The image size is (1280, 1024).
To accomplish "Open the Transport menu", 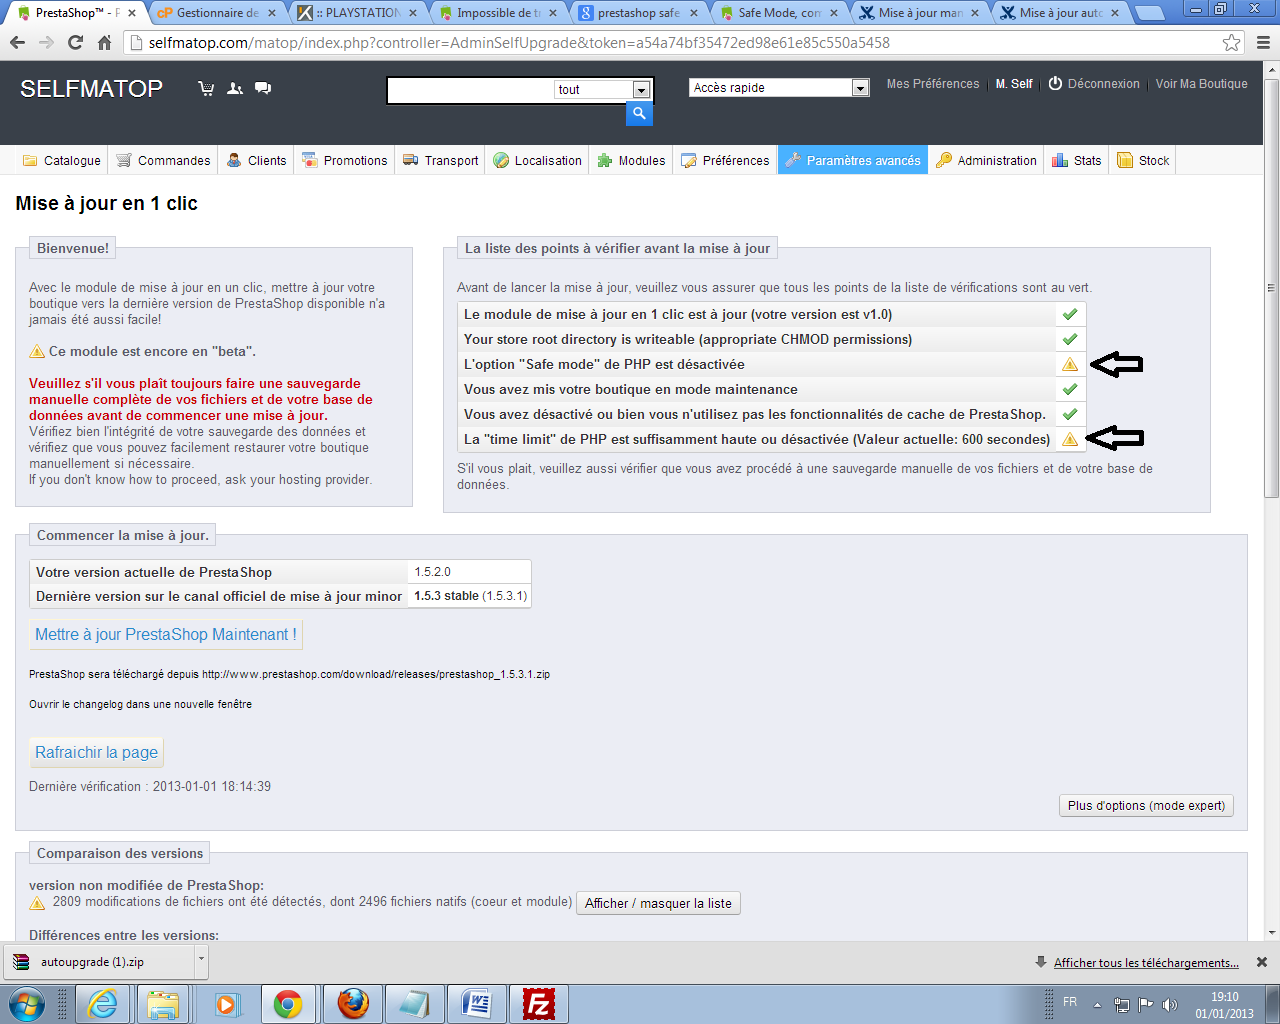I will [440, 160].
